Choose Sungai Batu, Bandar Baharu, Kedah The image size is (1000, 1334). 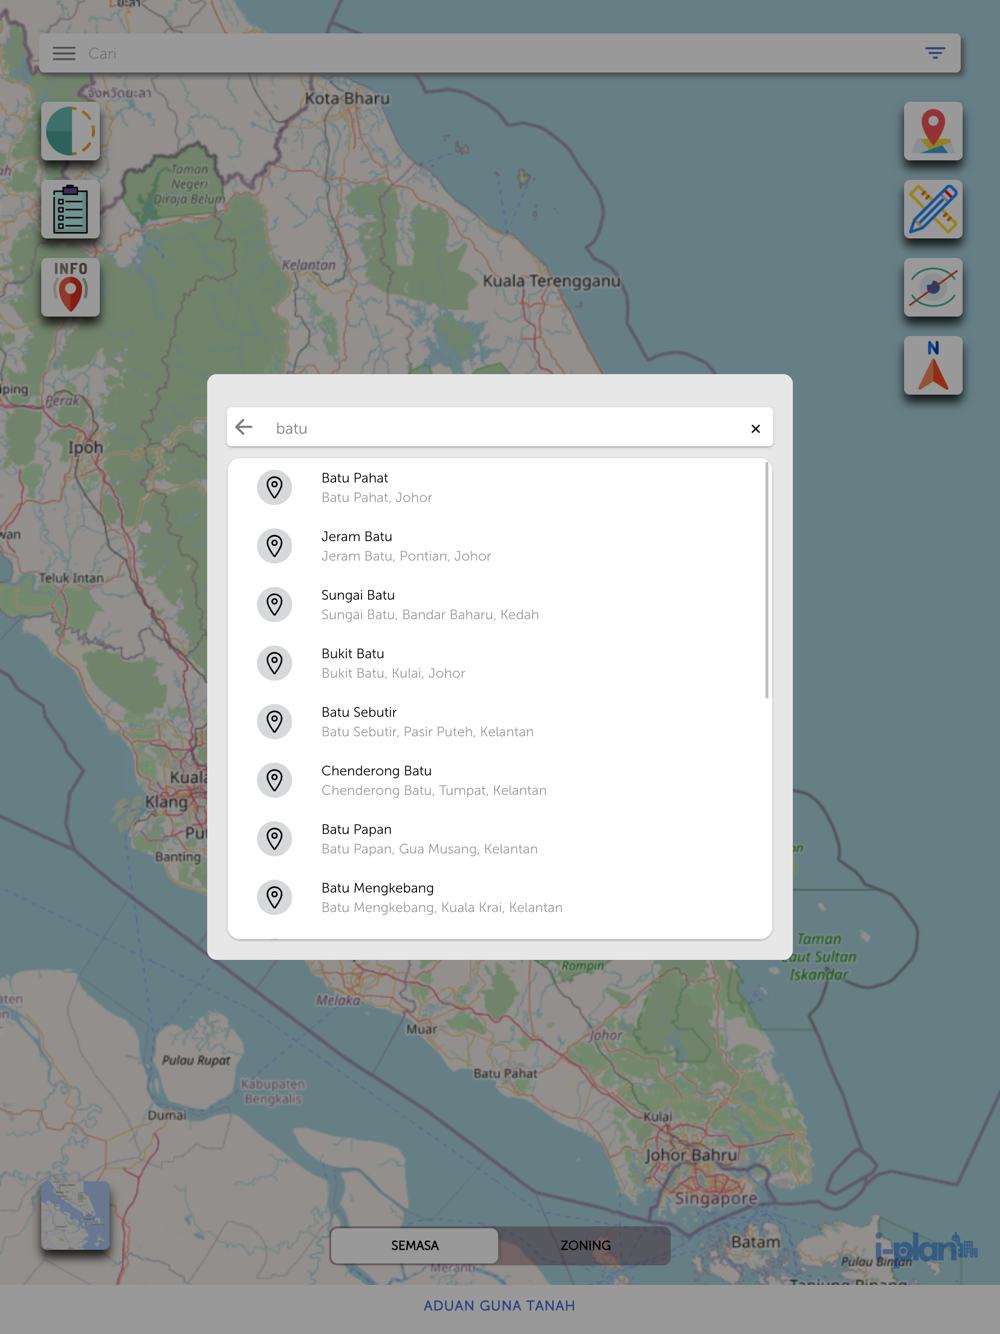(x=430, y=615)
